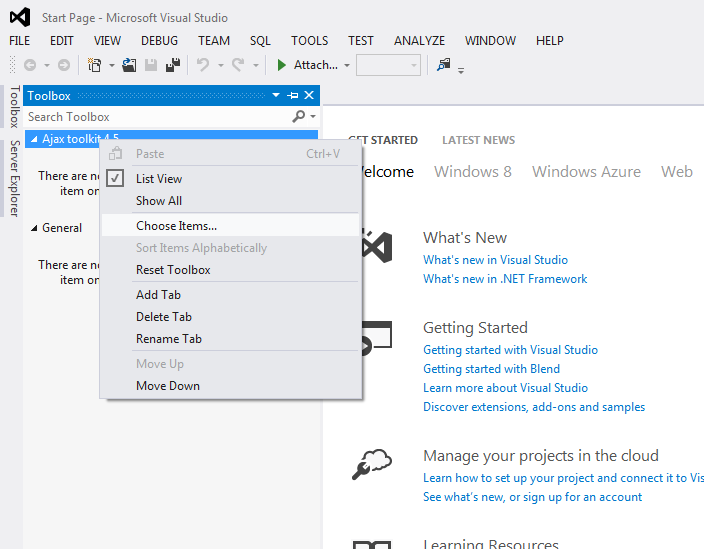Open the New Project dropdown arrow
Image resolution: width=704 pixels, height=549 pixels.
tap(112, 66)
